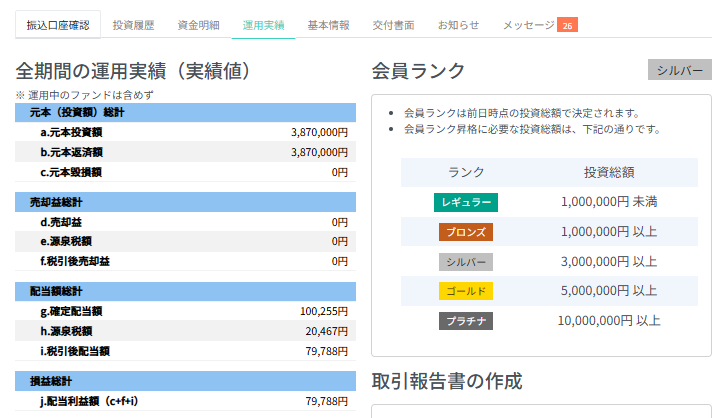Image resolution: width=722 pixels, height=418 pixels.
Task: Click the dark プラチナ rank label
Action: 466,321
